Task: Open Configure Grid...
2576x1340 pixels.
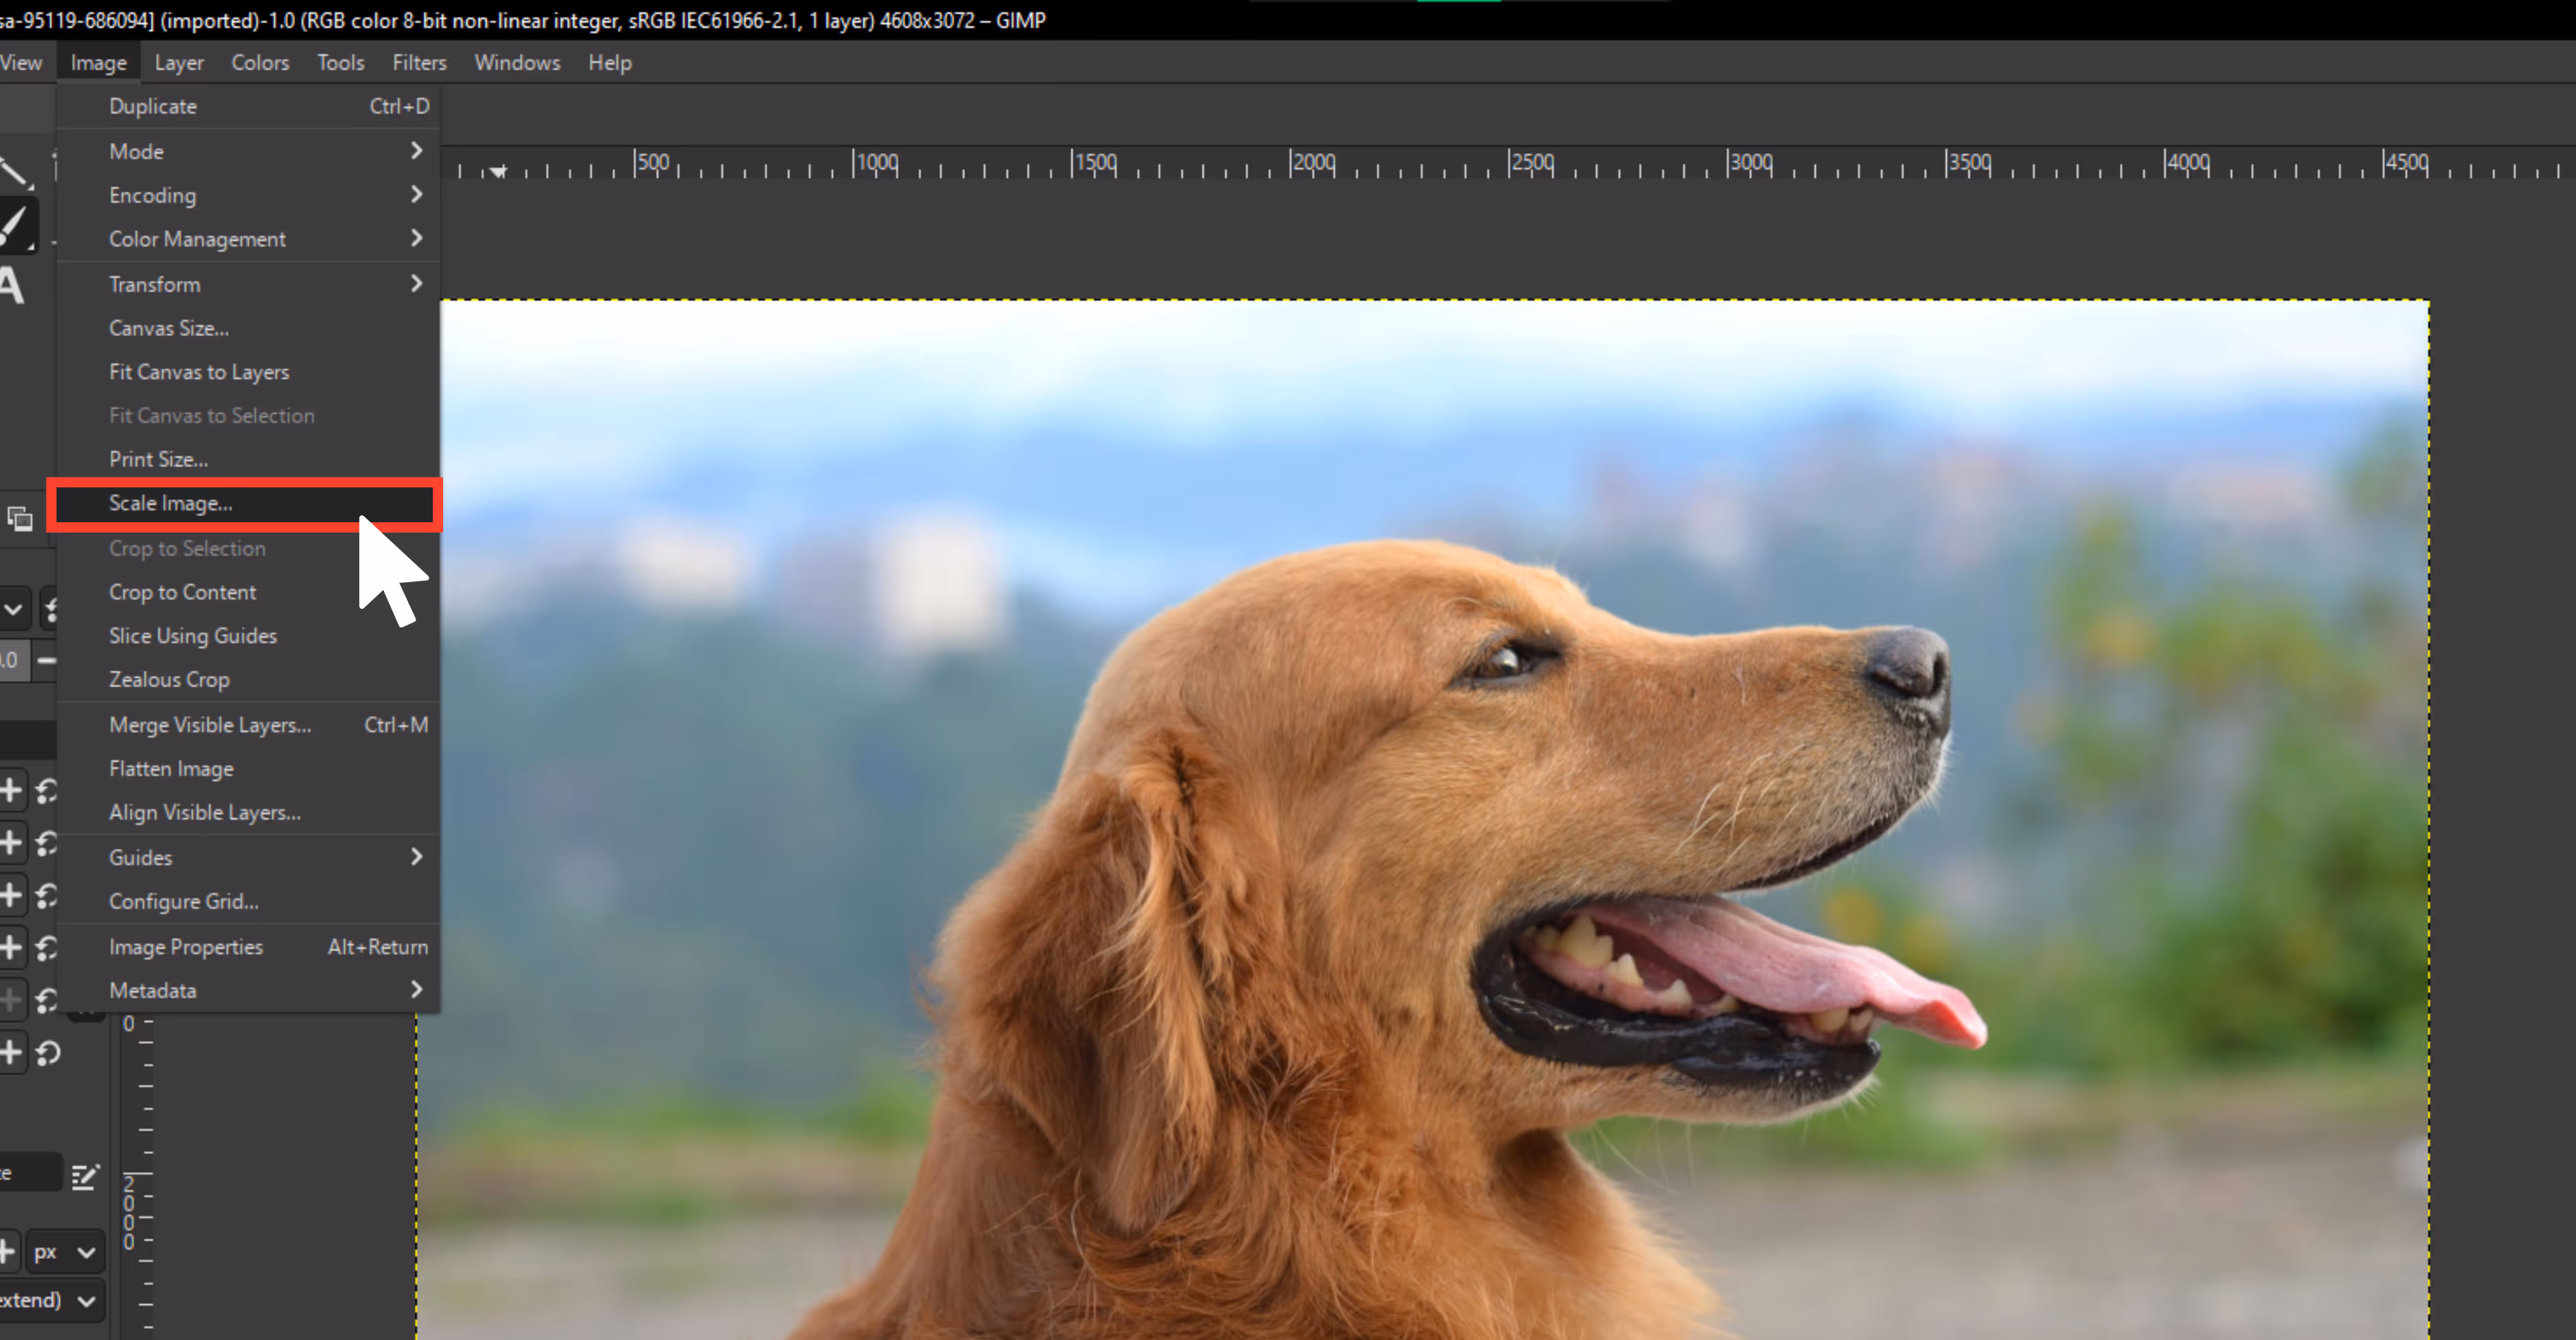Action: click(248, 901)
